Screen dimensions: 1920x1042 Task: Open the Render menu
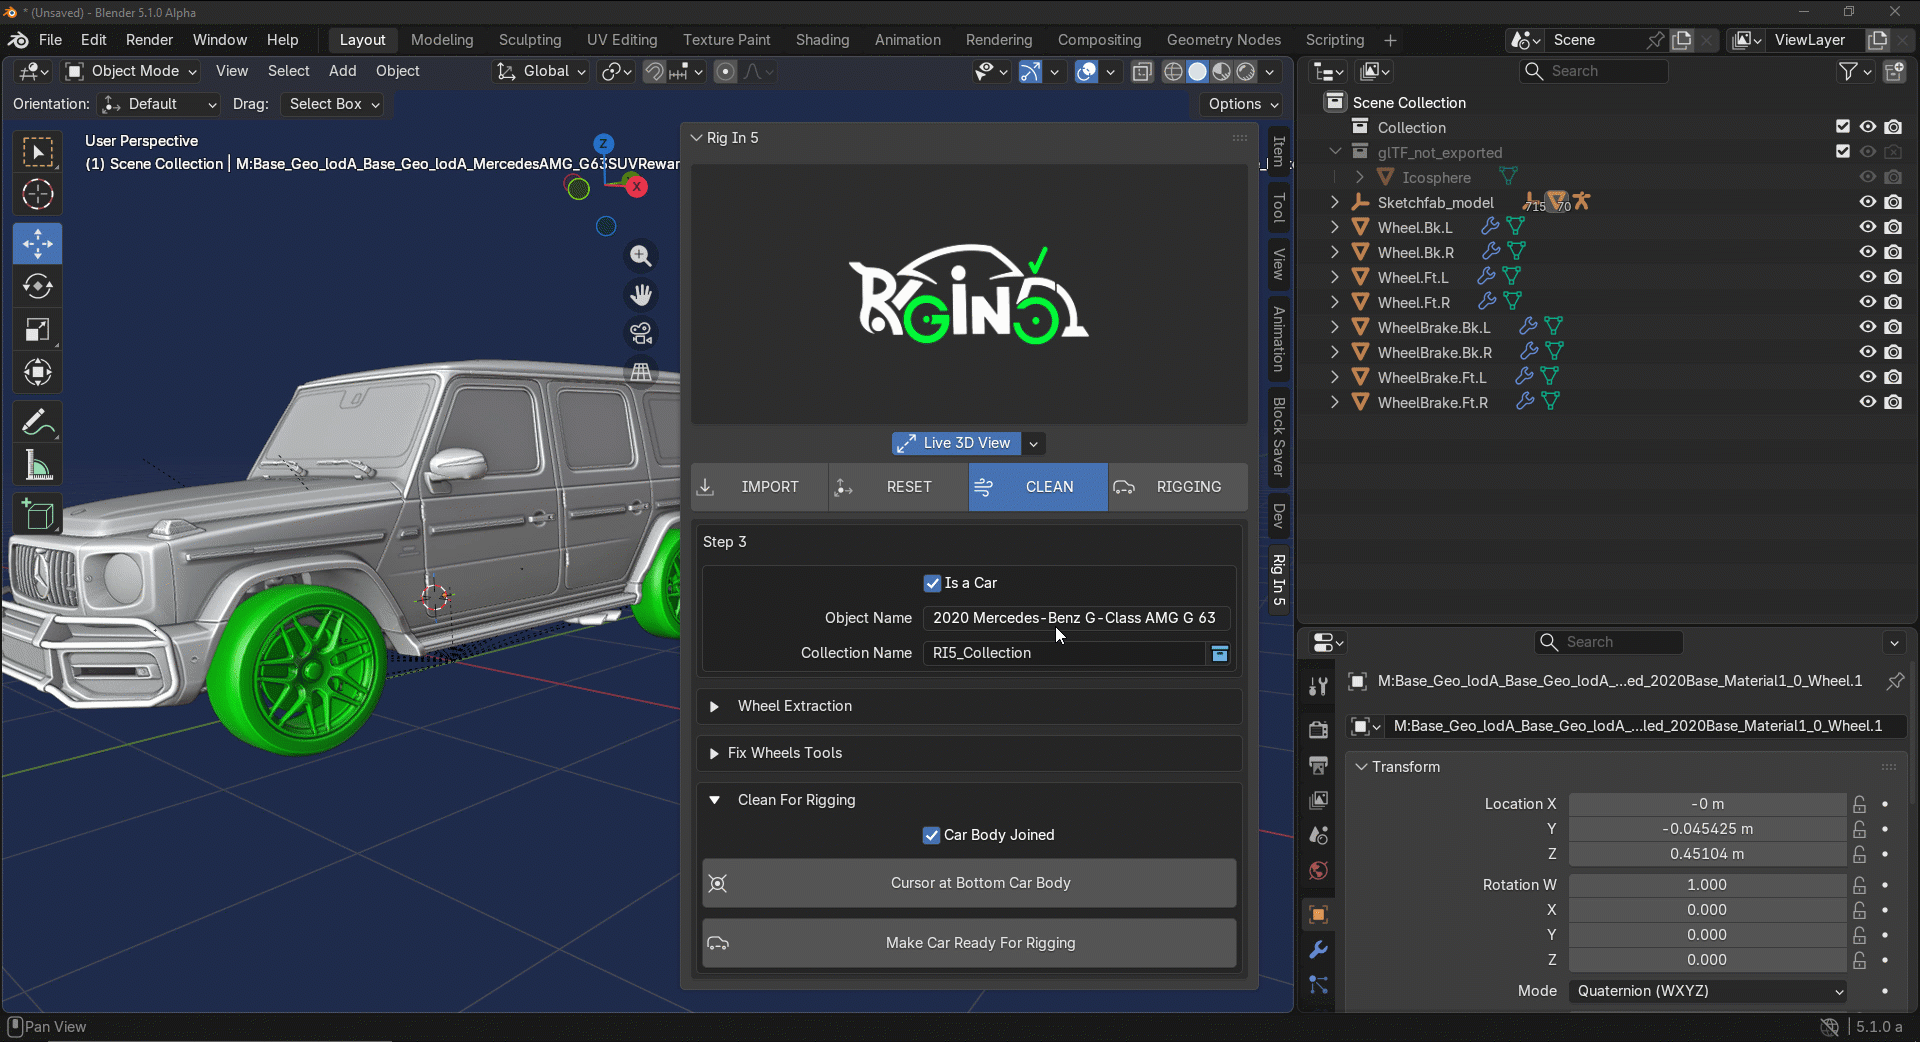pos(149,40)
